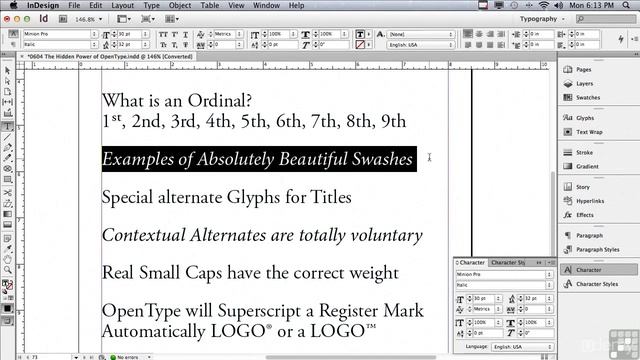The image size is (640, 360).
Task: Toggle Subscript formatting
Action: pyautogui.click(x=174, y=45)
